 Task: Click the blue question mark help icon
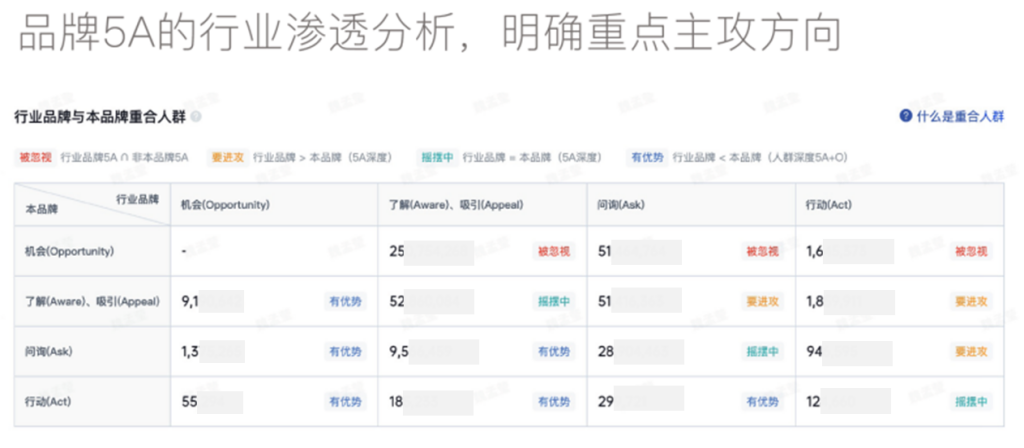coord(905,117)
